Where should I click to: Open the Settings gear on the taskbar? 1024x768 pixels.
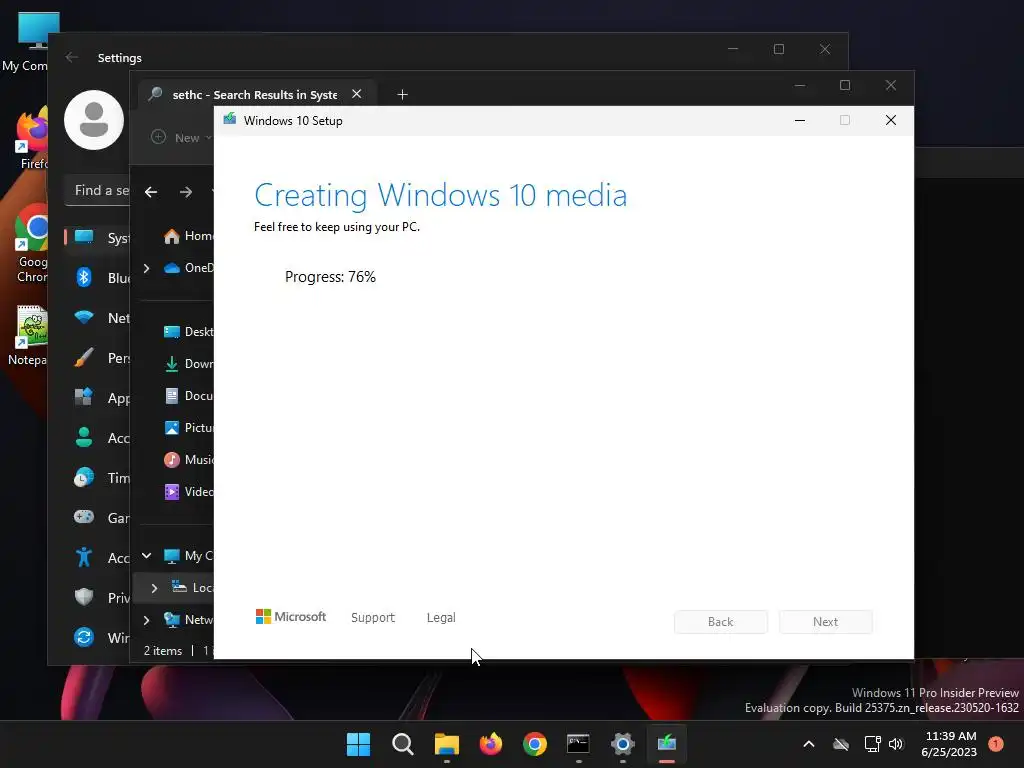[x=623, y=744]
